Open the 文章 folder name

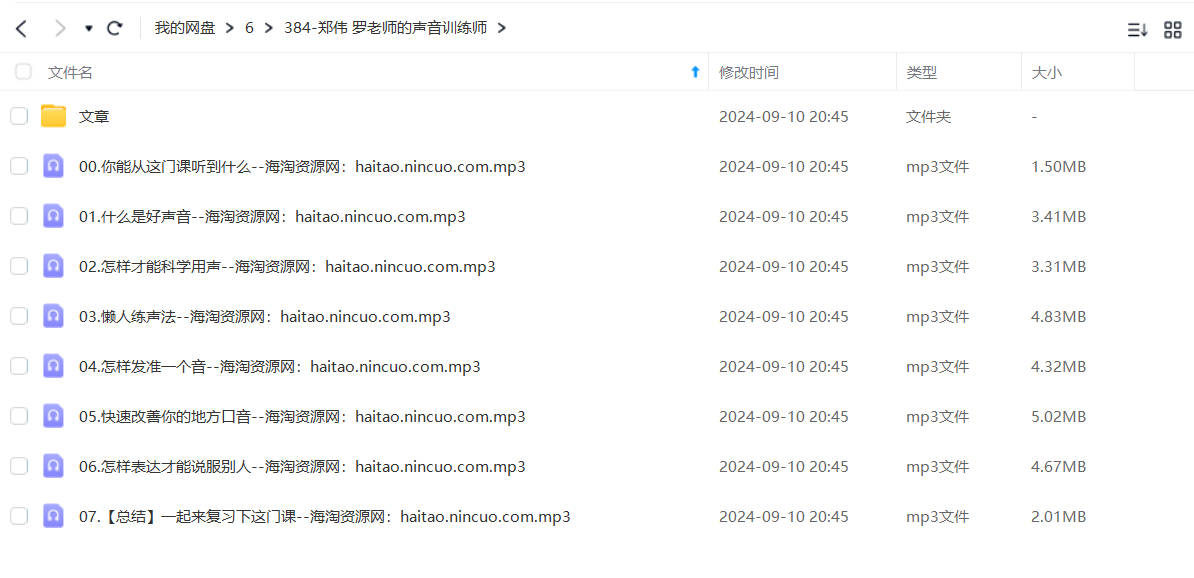[94, 117]
